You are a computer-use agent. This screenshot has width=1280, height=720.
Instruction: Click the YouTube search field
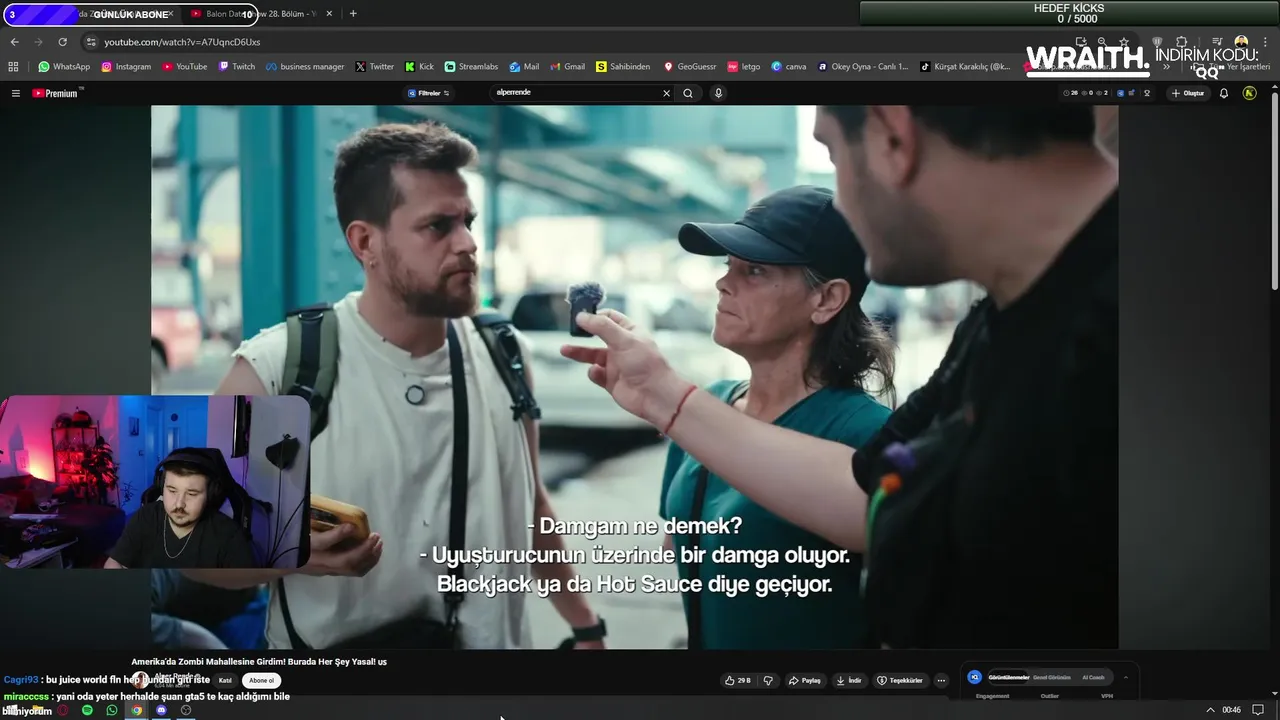coord(575,93)
